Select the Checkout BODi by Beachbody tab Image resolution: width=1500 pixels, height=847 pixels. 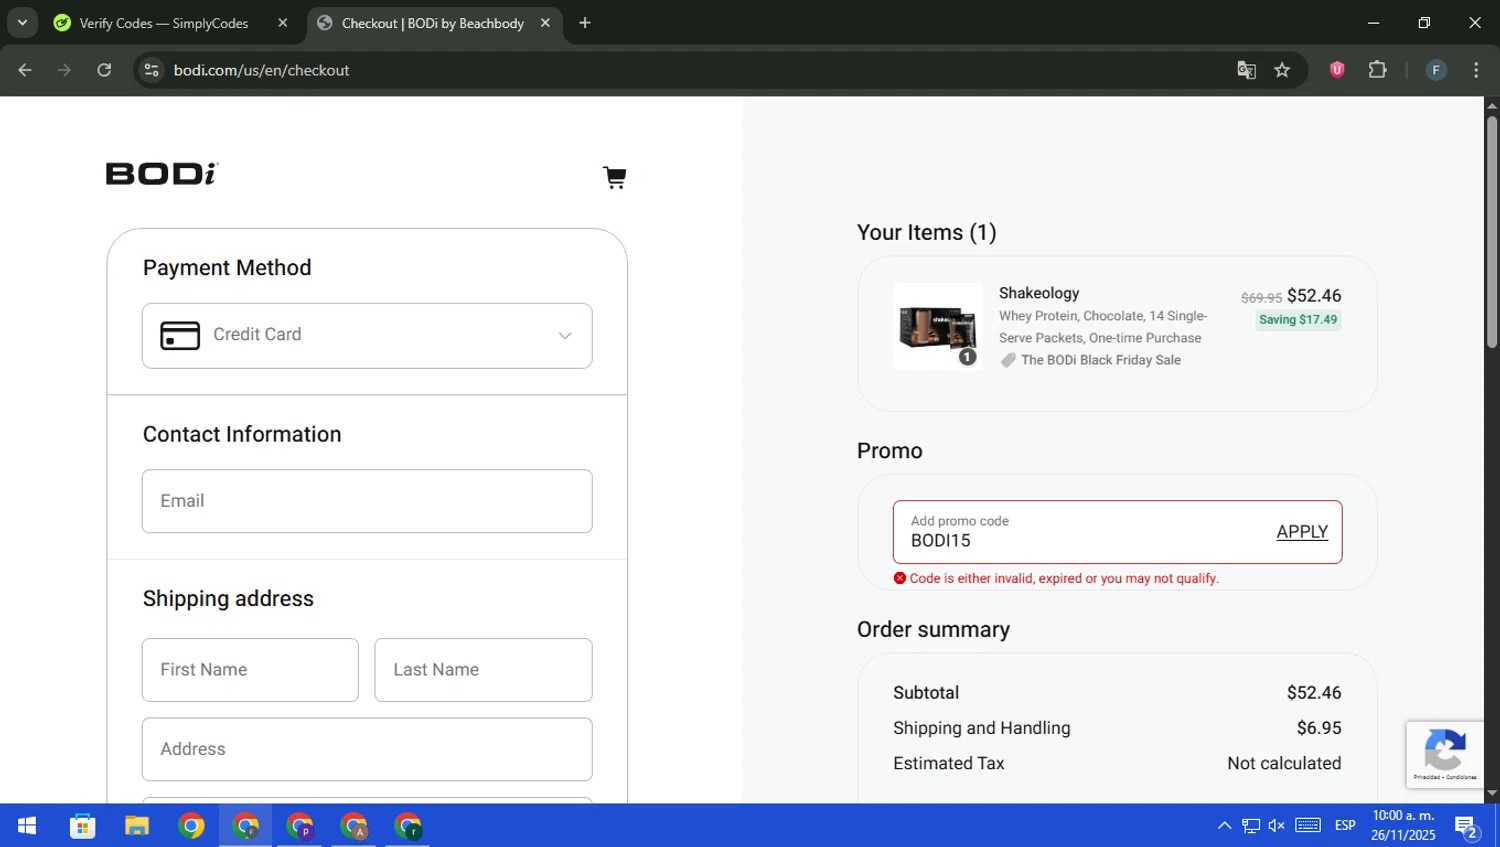click(x=432, y=23)
